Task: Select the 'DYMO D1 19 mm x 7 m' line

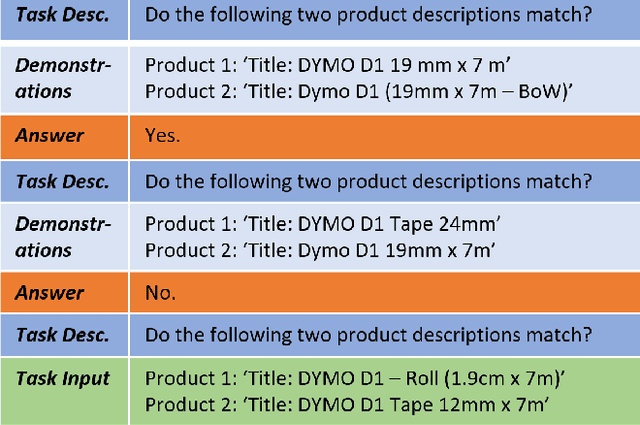Action: (328, 66)
